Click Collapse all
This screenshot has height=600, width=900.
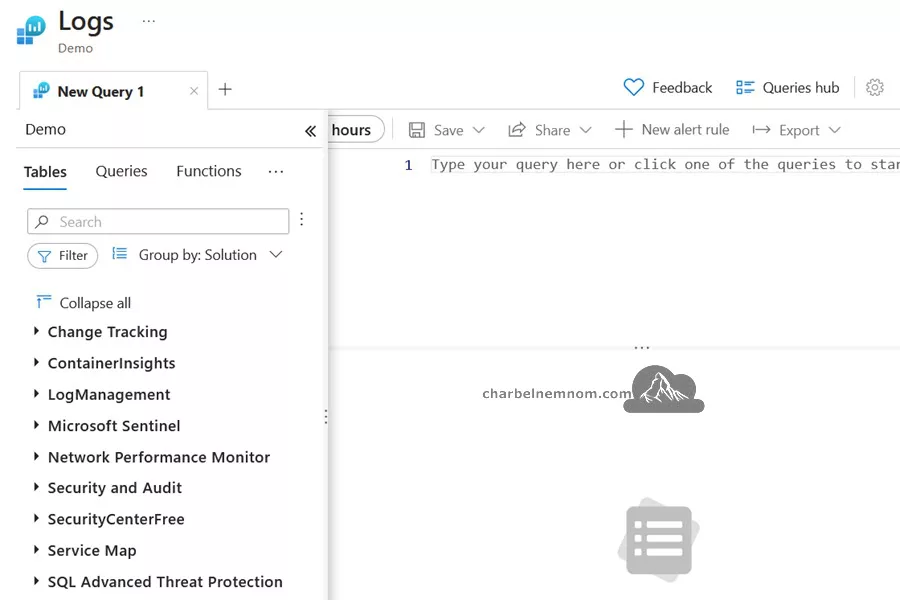(x=84, y=303)
